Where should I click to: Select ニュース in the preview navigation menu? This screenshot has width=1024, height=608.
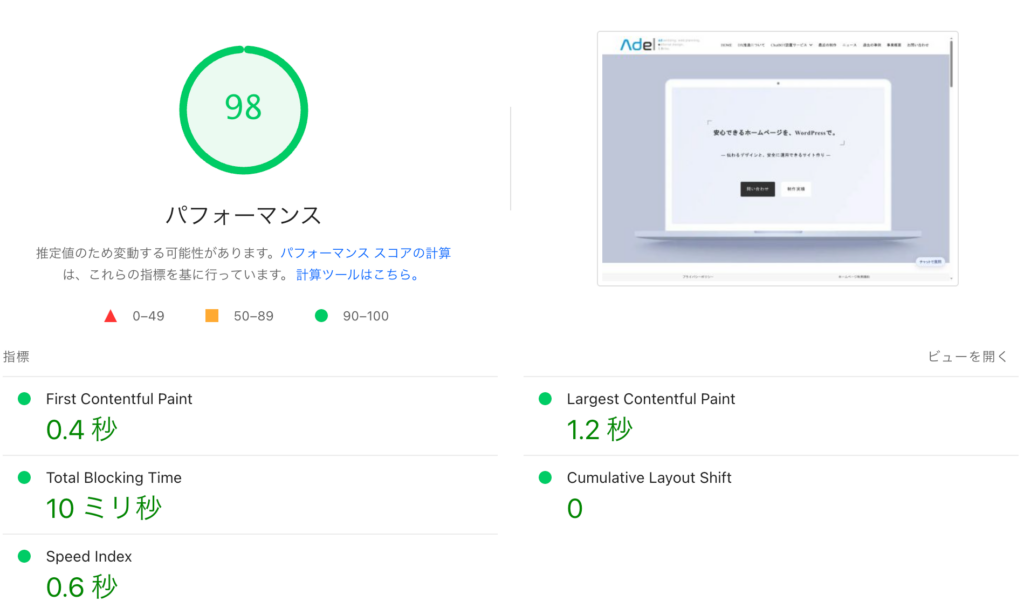coord(850,44)
